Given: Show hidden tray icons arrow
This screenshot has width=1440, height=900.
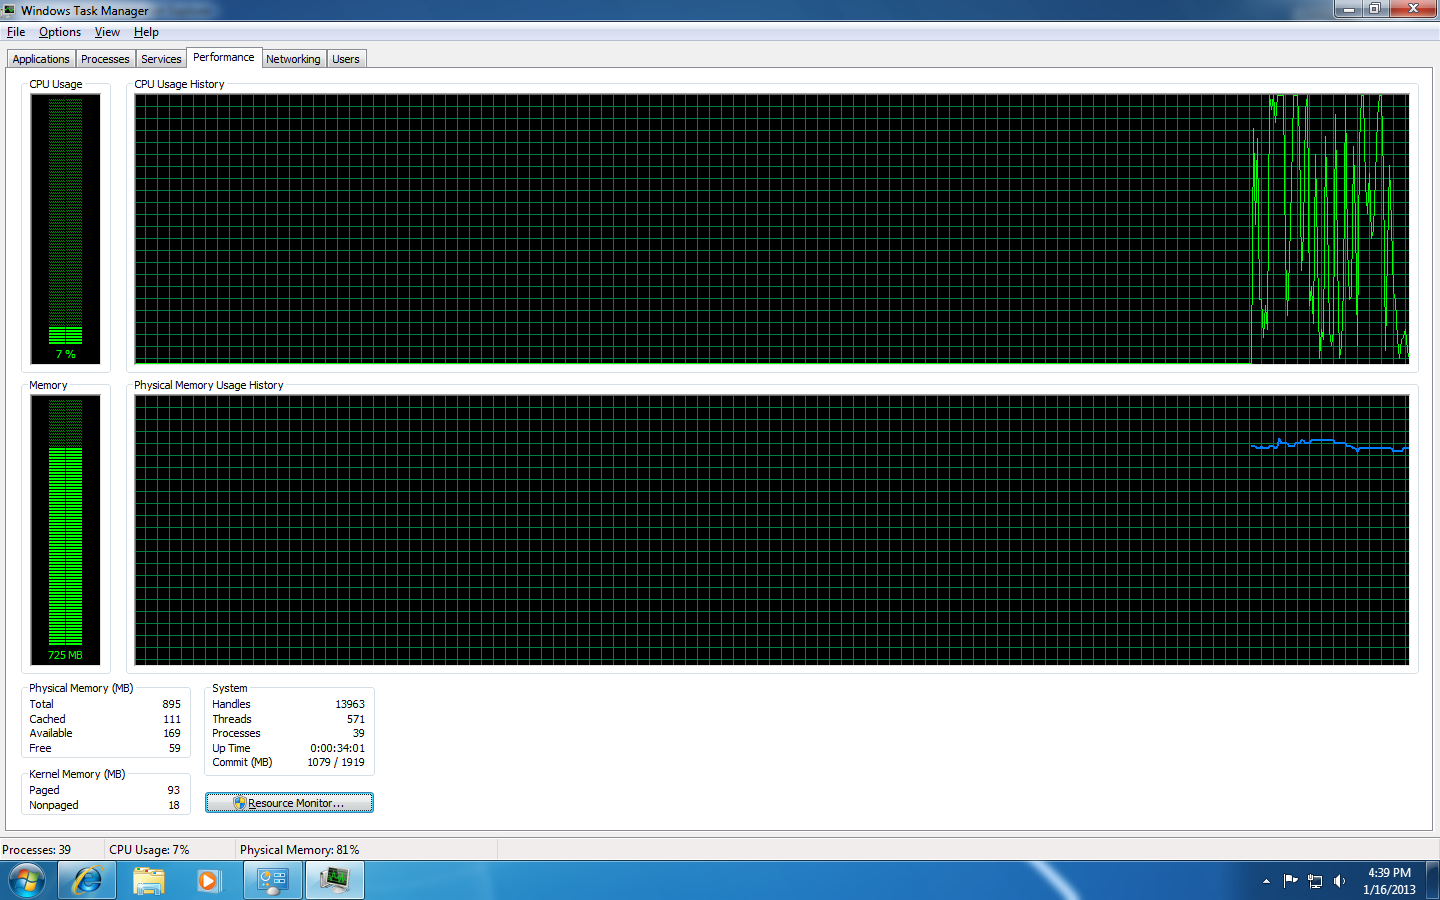Looking at the screenshot, I should click(x=1266, y=881).
